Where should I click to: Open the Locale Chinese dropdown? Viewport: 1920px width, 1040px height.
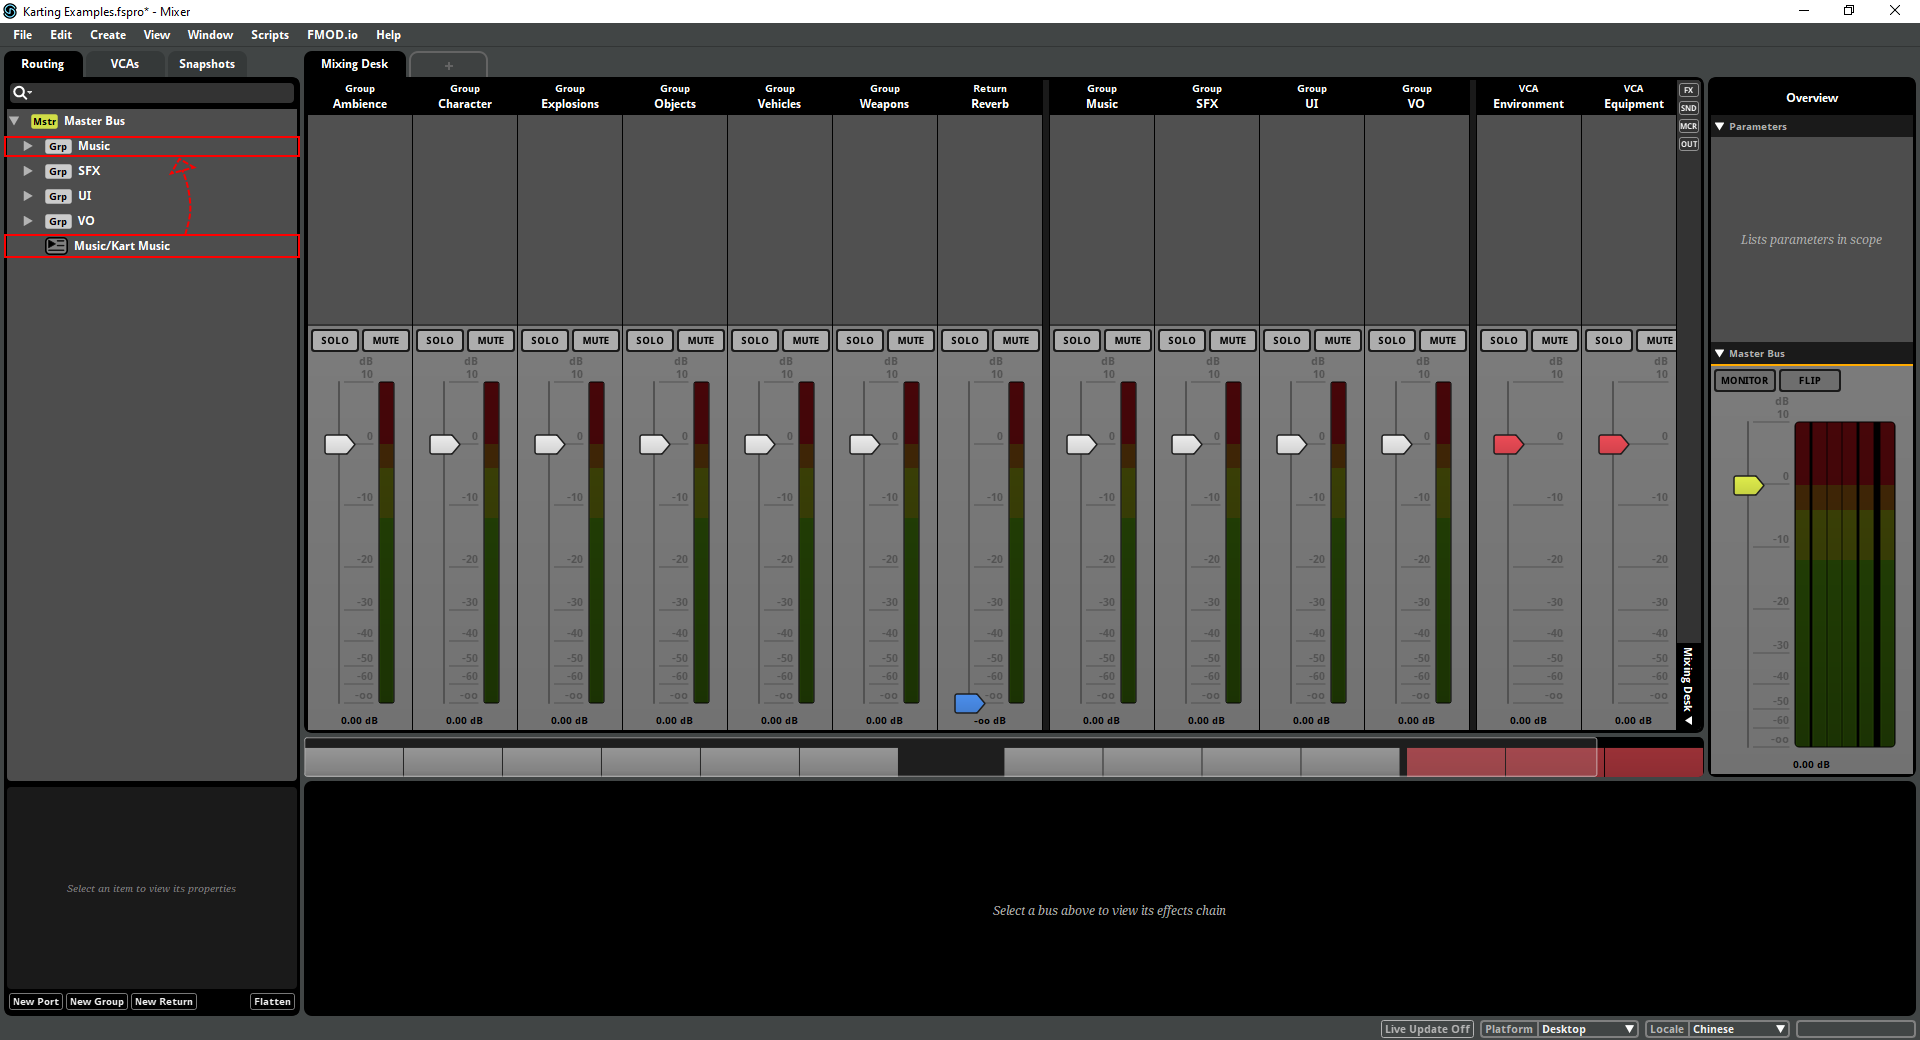click(1739, 1029)
